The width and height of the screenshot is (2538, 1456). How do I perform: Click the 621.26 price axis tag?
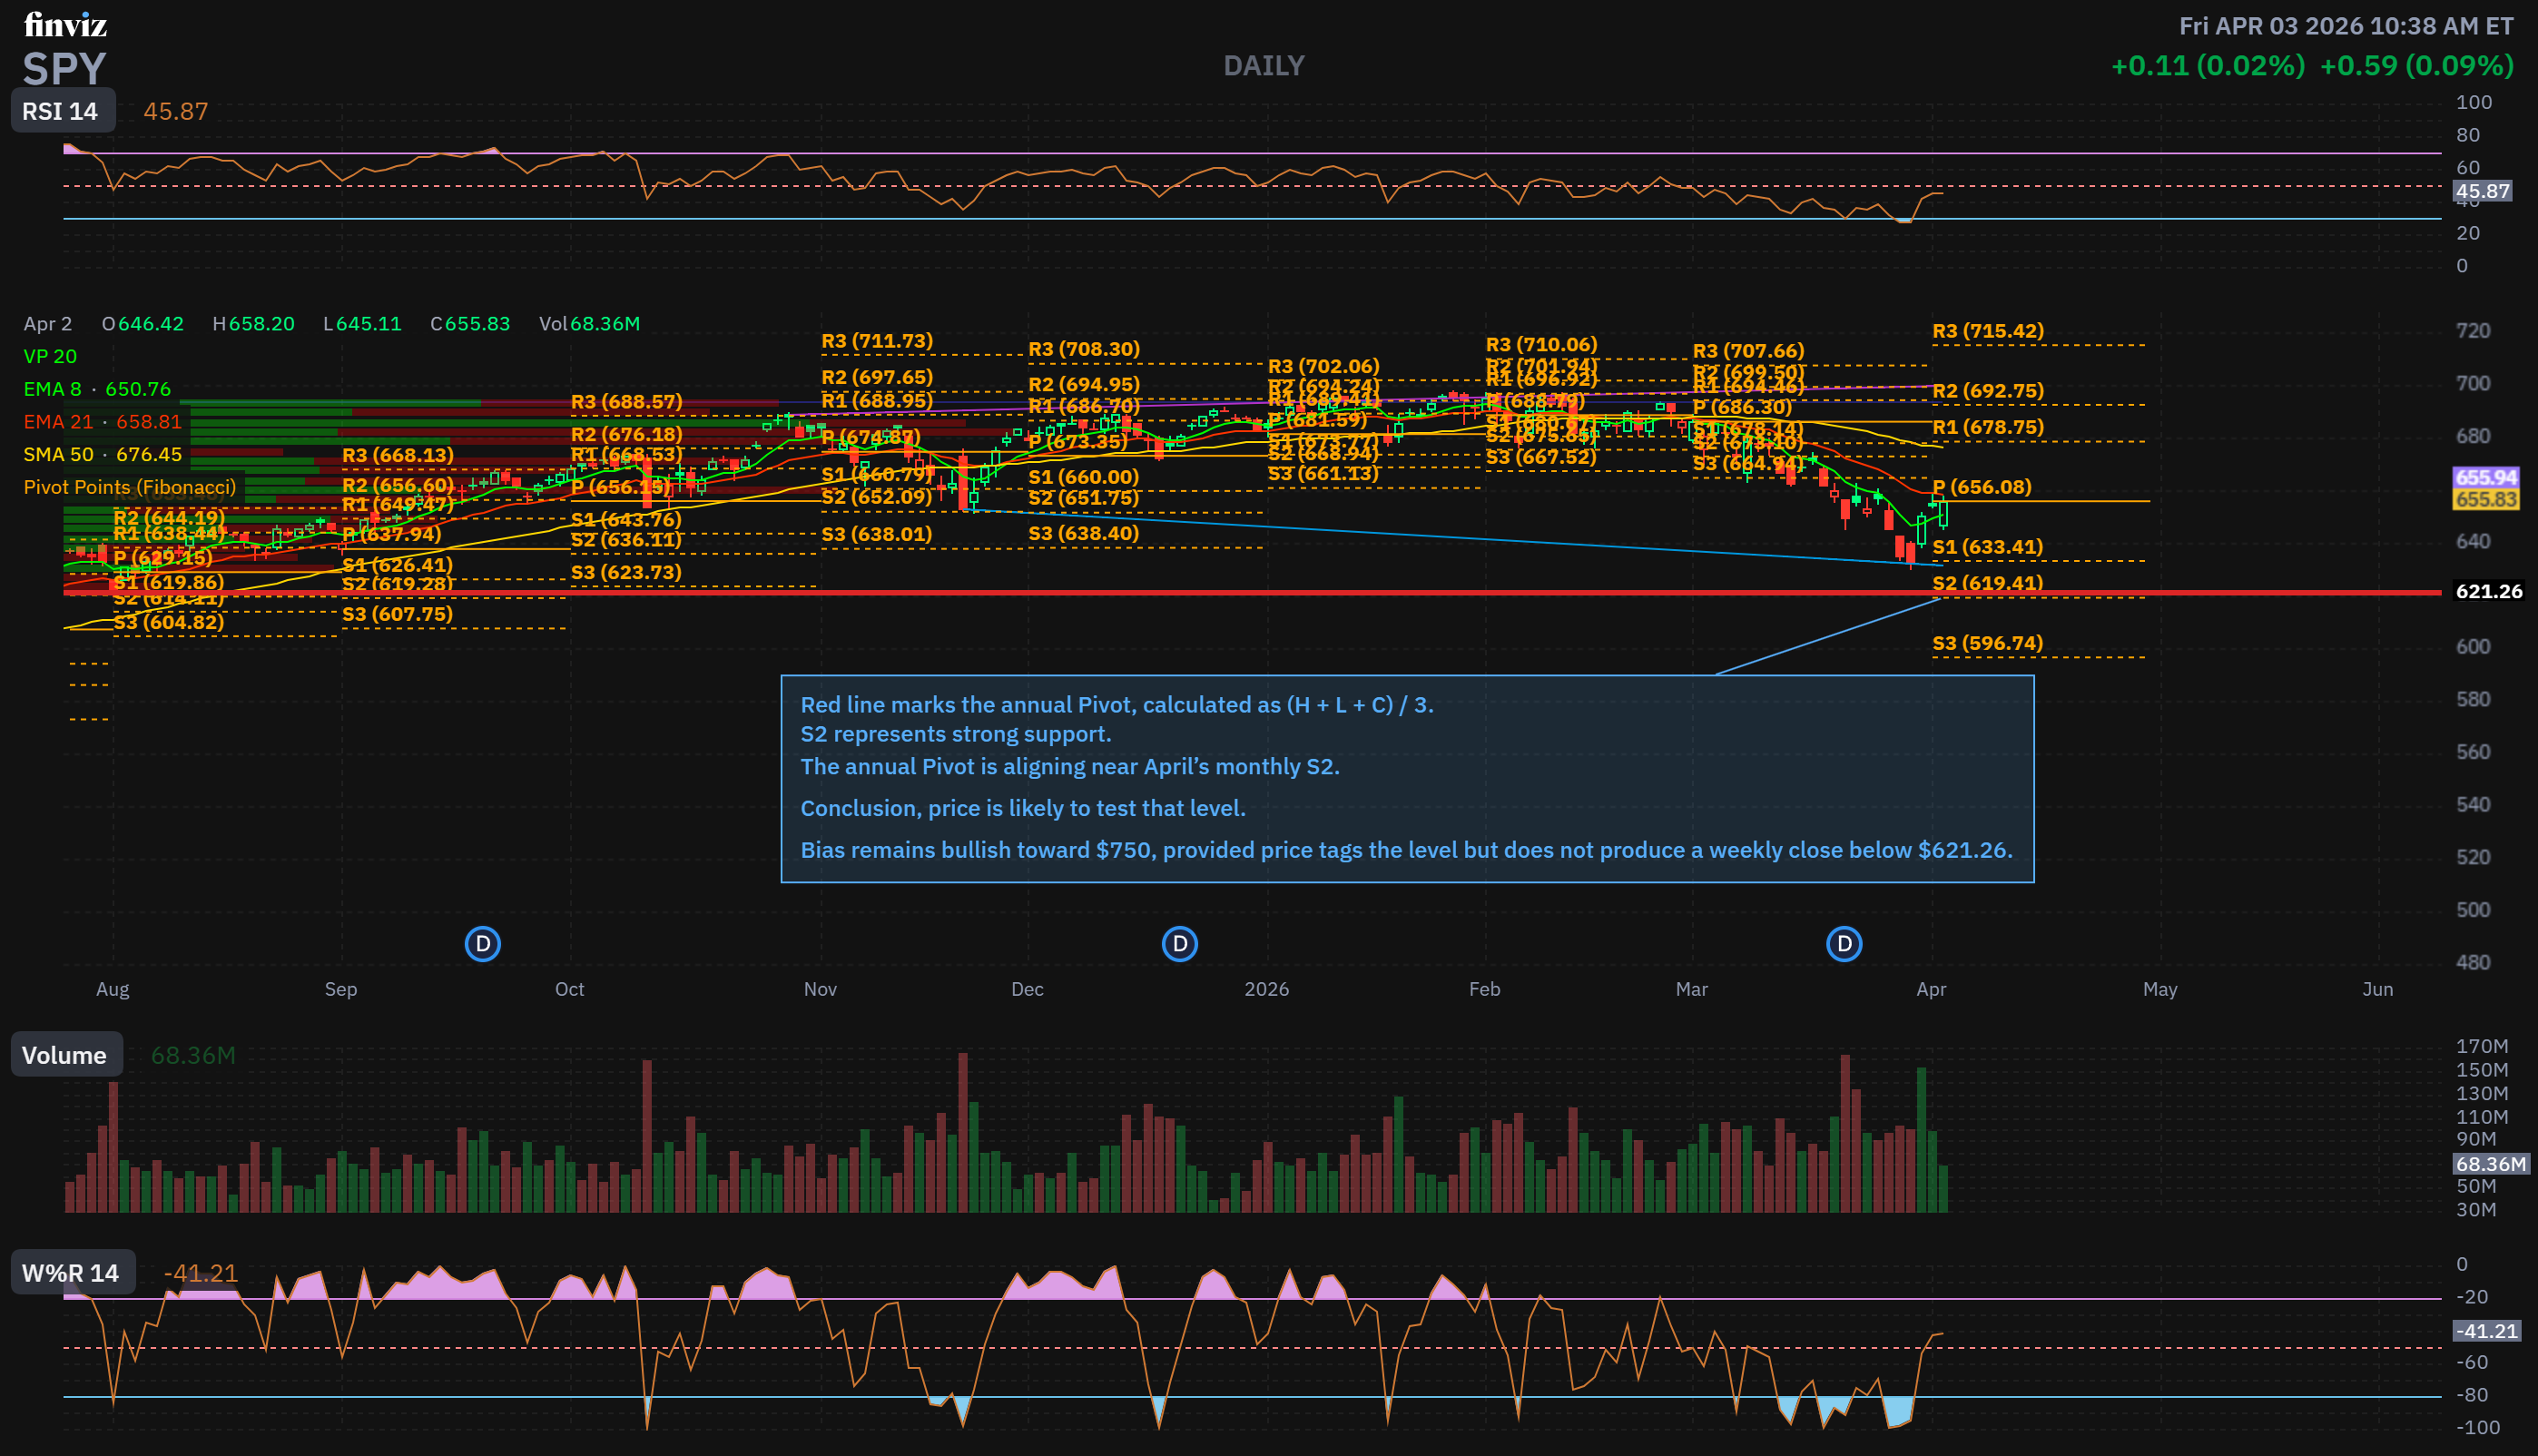click(2488, 592)
